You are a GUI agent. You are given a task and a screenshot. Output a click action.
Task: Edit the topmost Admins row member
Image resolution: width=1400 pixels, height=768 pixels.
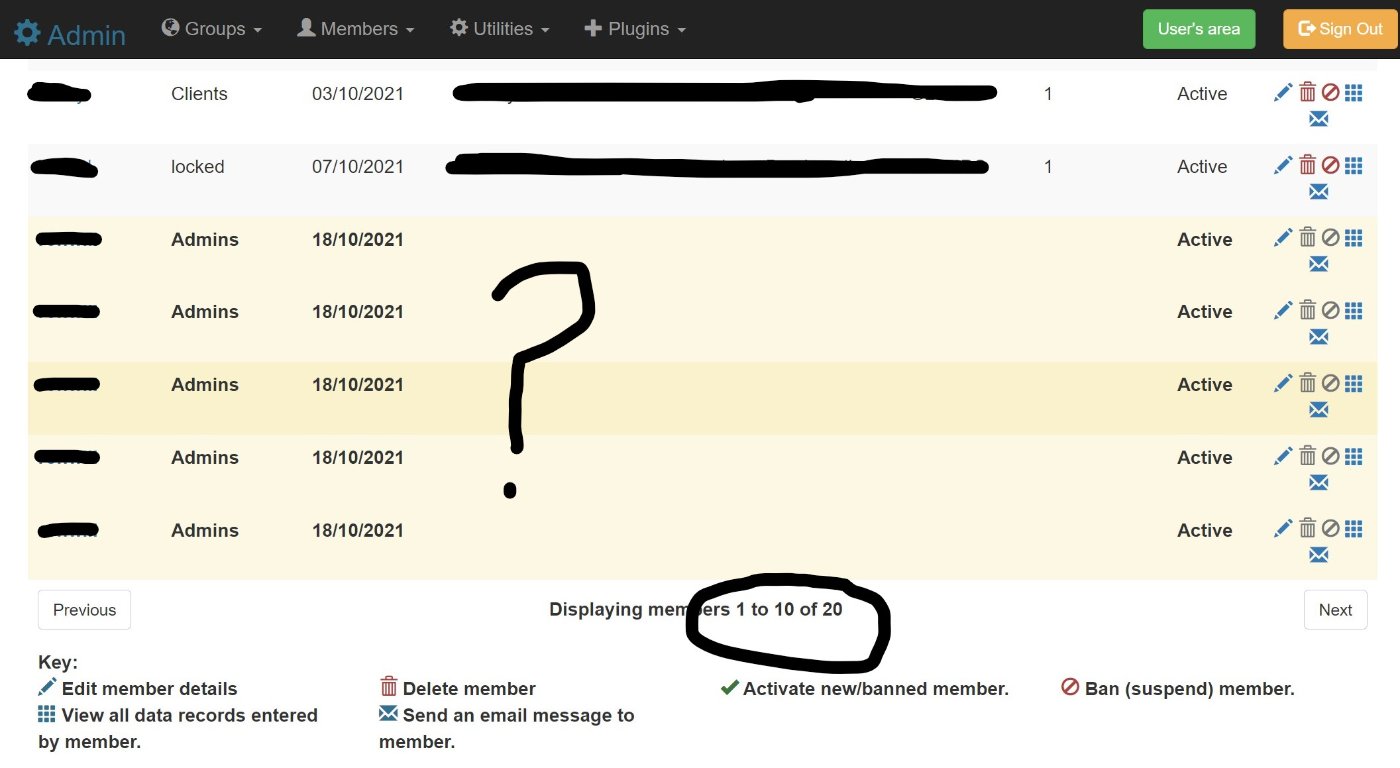(1283, 238)
